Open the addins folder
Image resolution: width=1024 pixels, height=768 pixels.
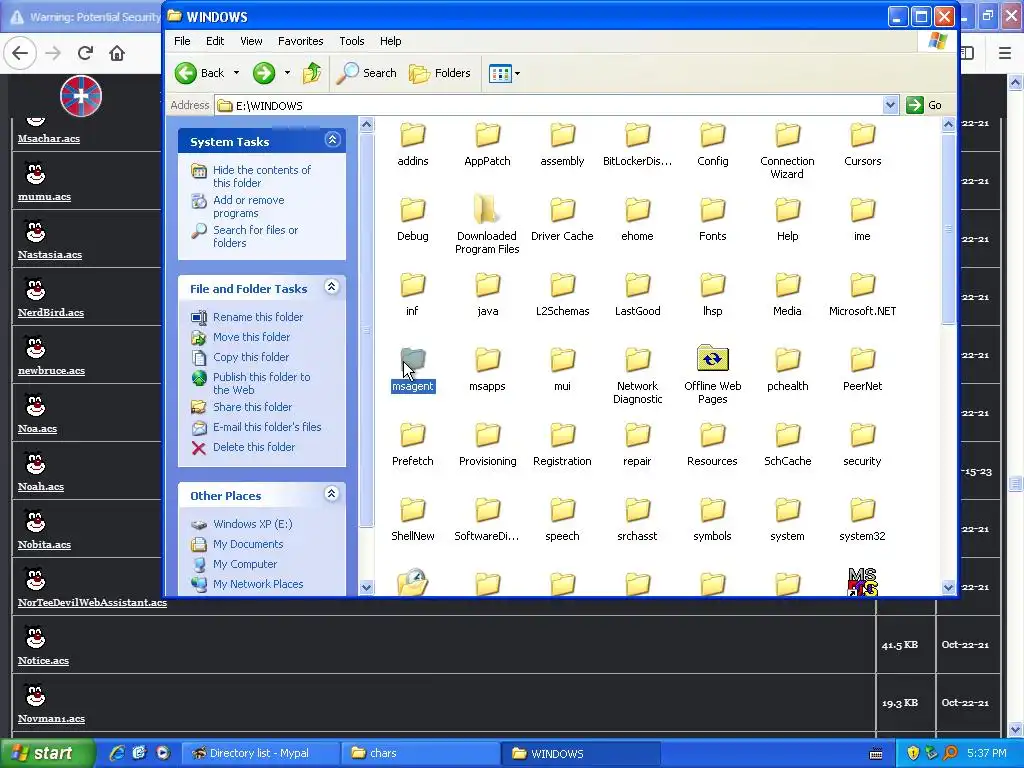(413, 145)
